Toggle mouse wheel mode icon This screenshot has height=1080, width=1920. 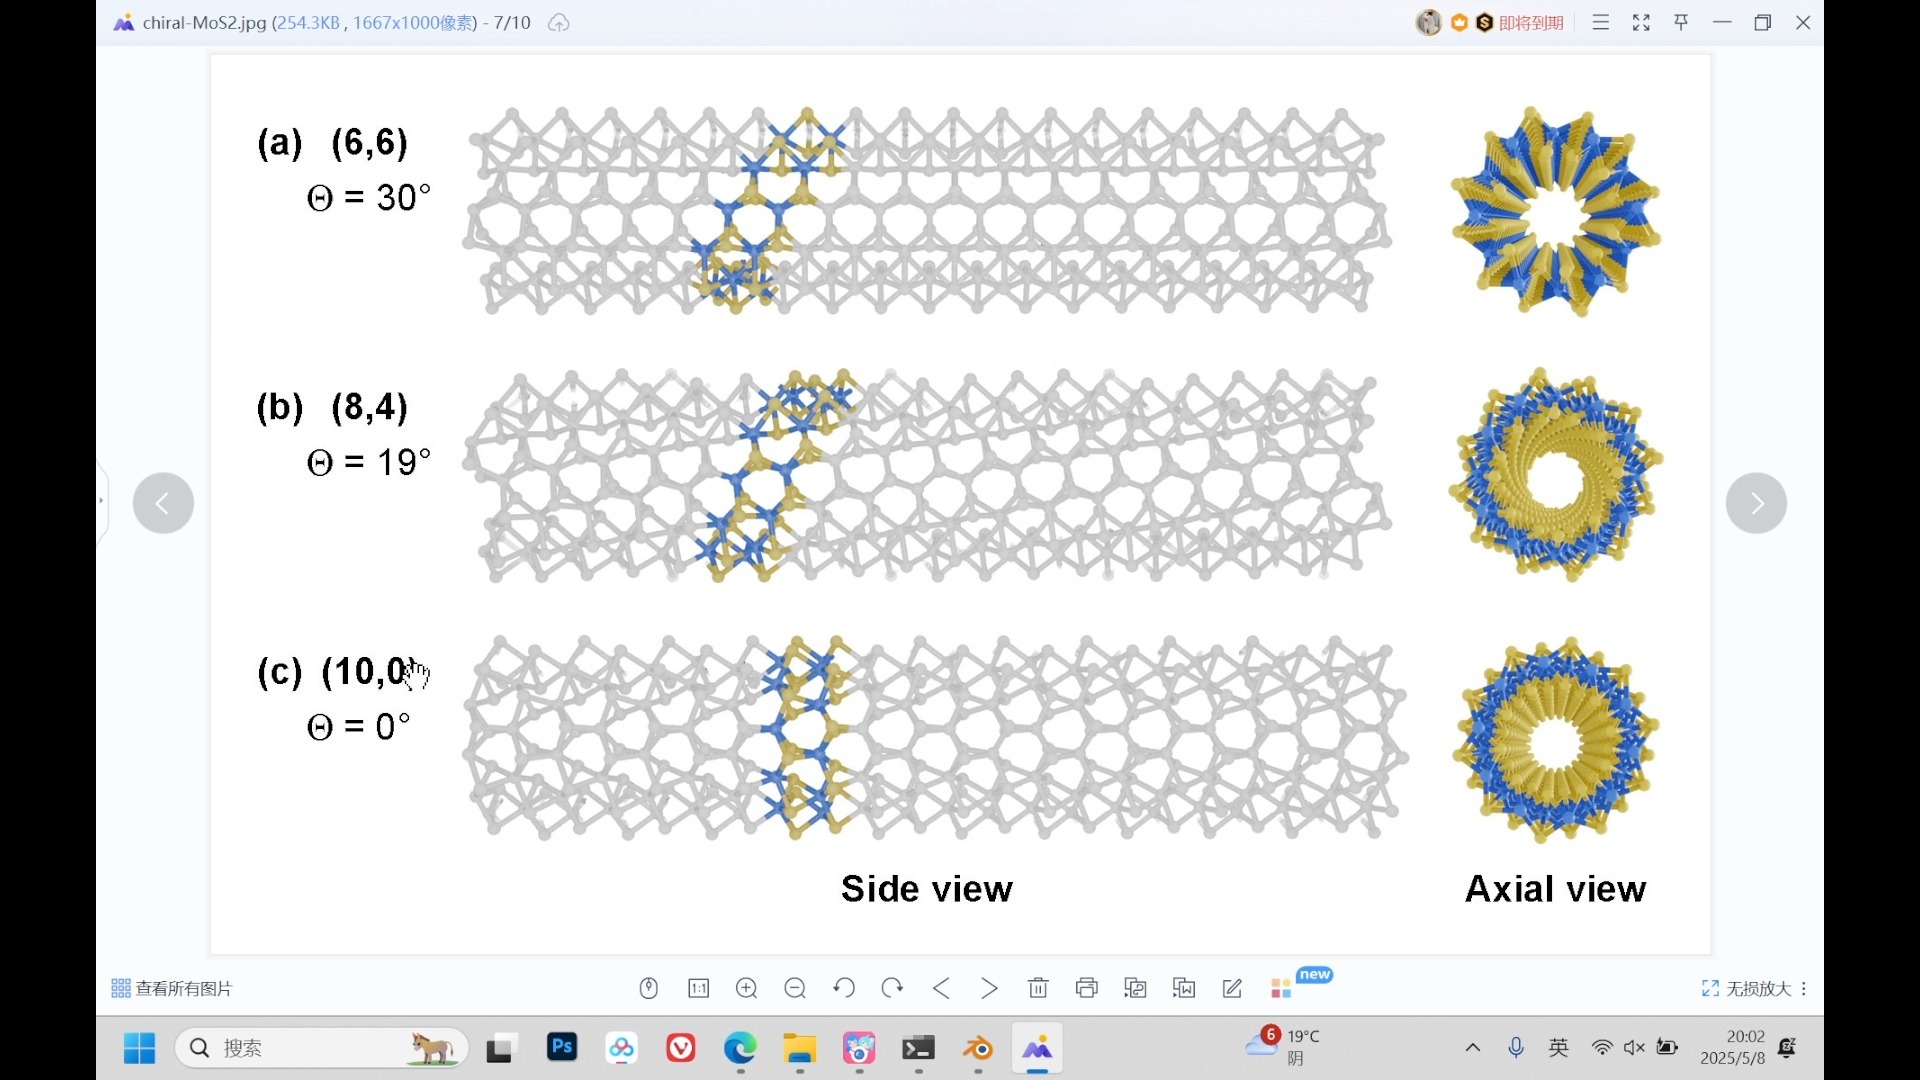[649, 988]
